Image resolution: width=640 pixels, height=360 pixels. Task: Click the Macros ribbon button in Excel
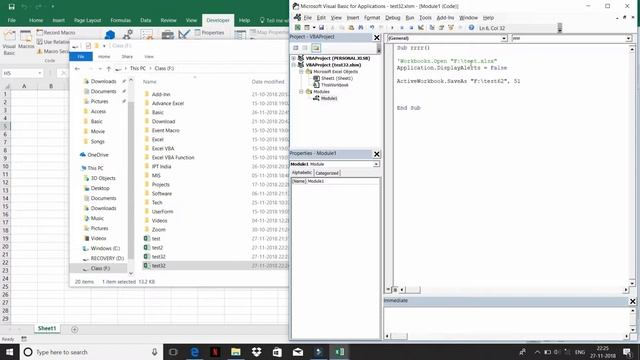[26, 40]
